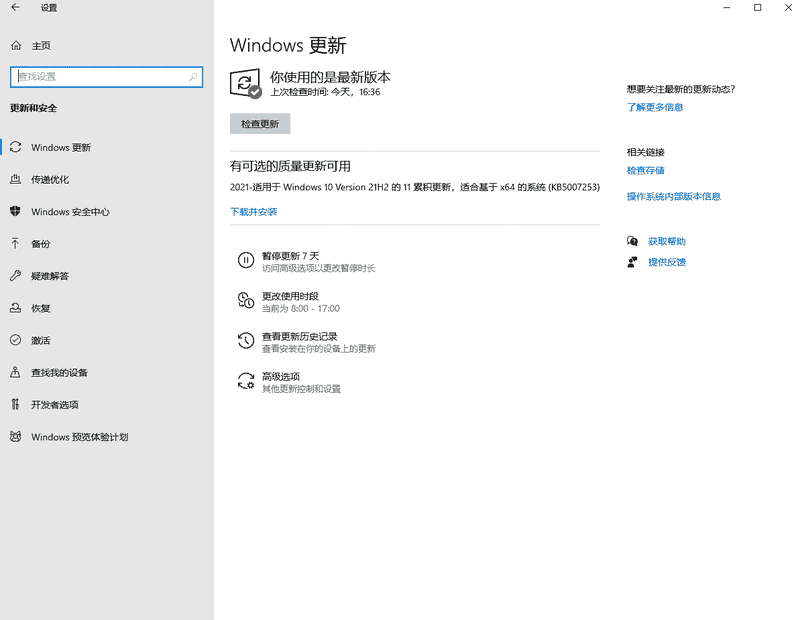Click the 更新和安全 section header
The width and height of the screenshot is (800, 620).
click(x=34, y=108)
